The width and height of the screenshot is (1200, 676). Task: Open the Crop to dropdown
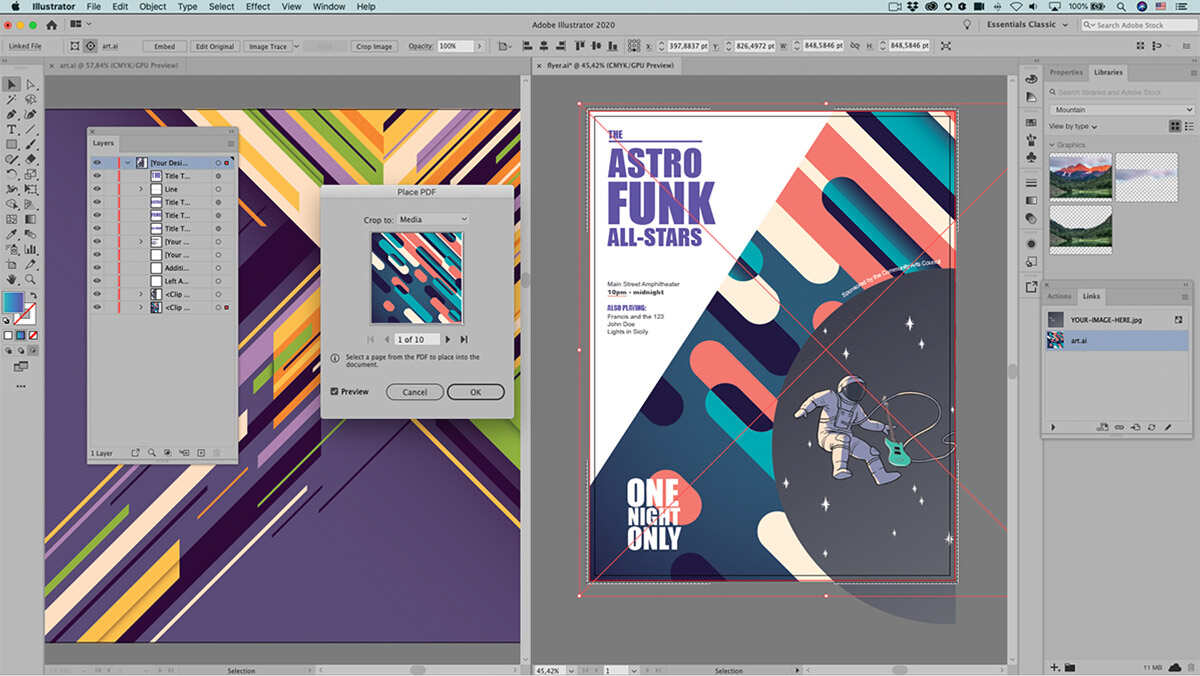433,219
